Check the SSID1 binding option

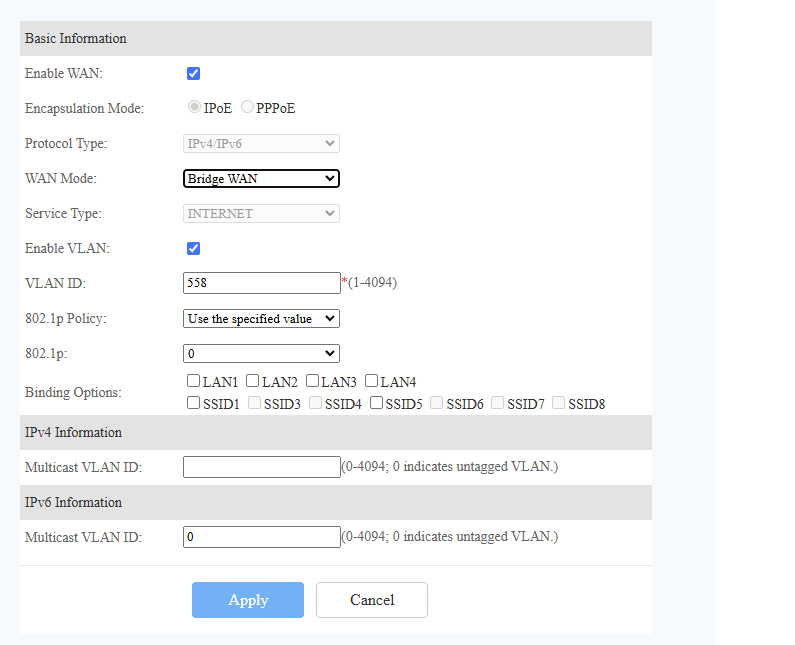point(193,403)
